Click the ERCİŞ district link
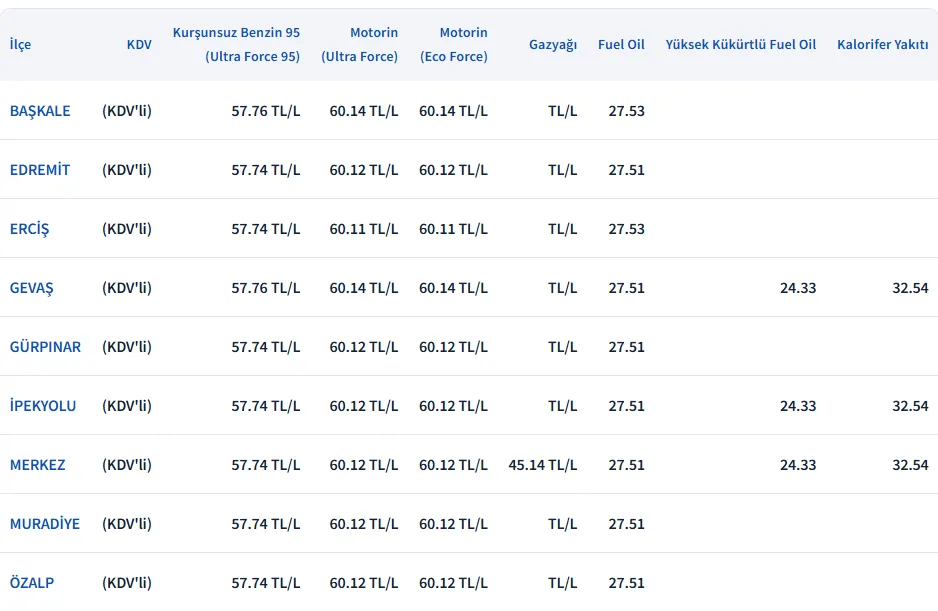938x611 pixels. pyautogui.click(x=29, y=229)
